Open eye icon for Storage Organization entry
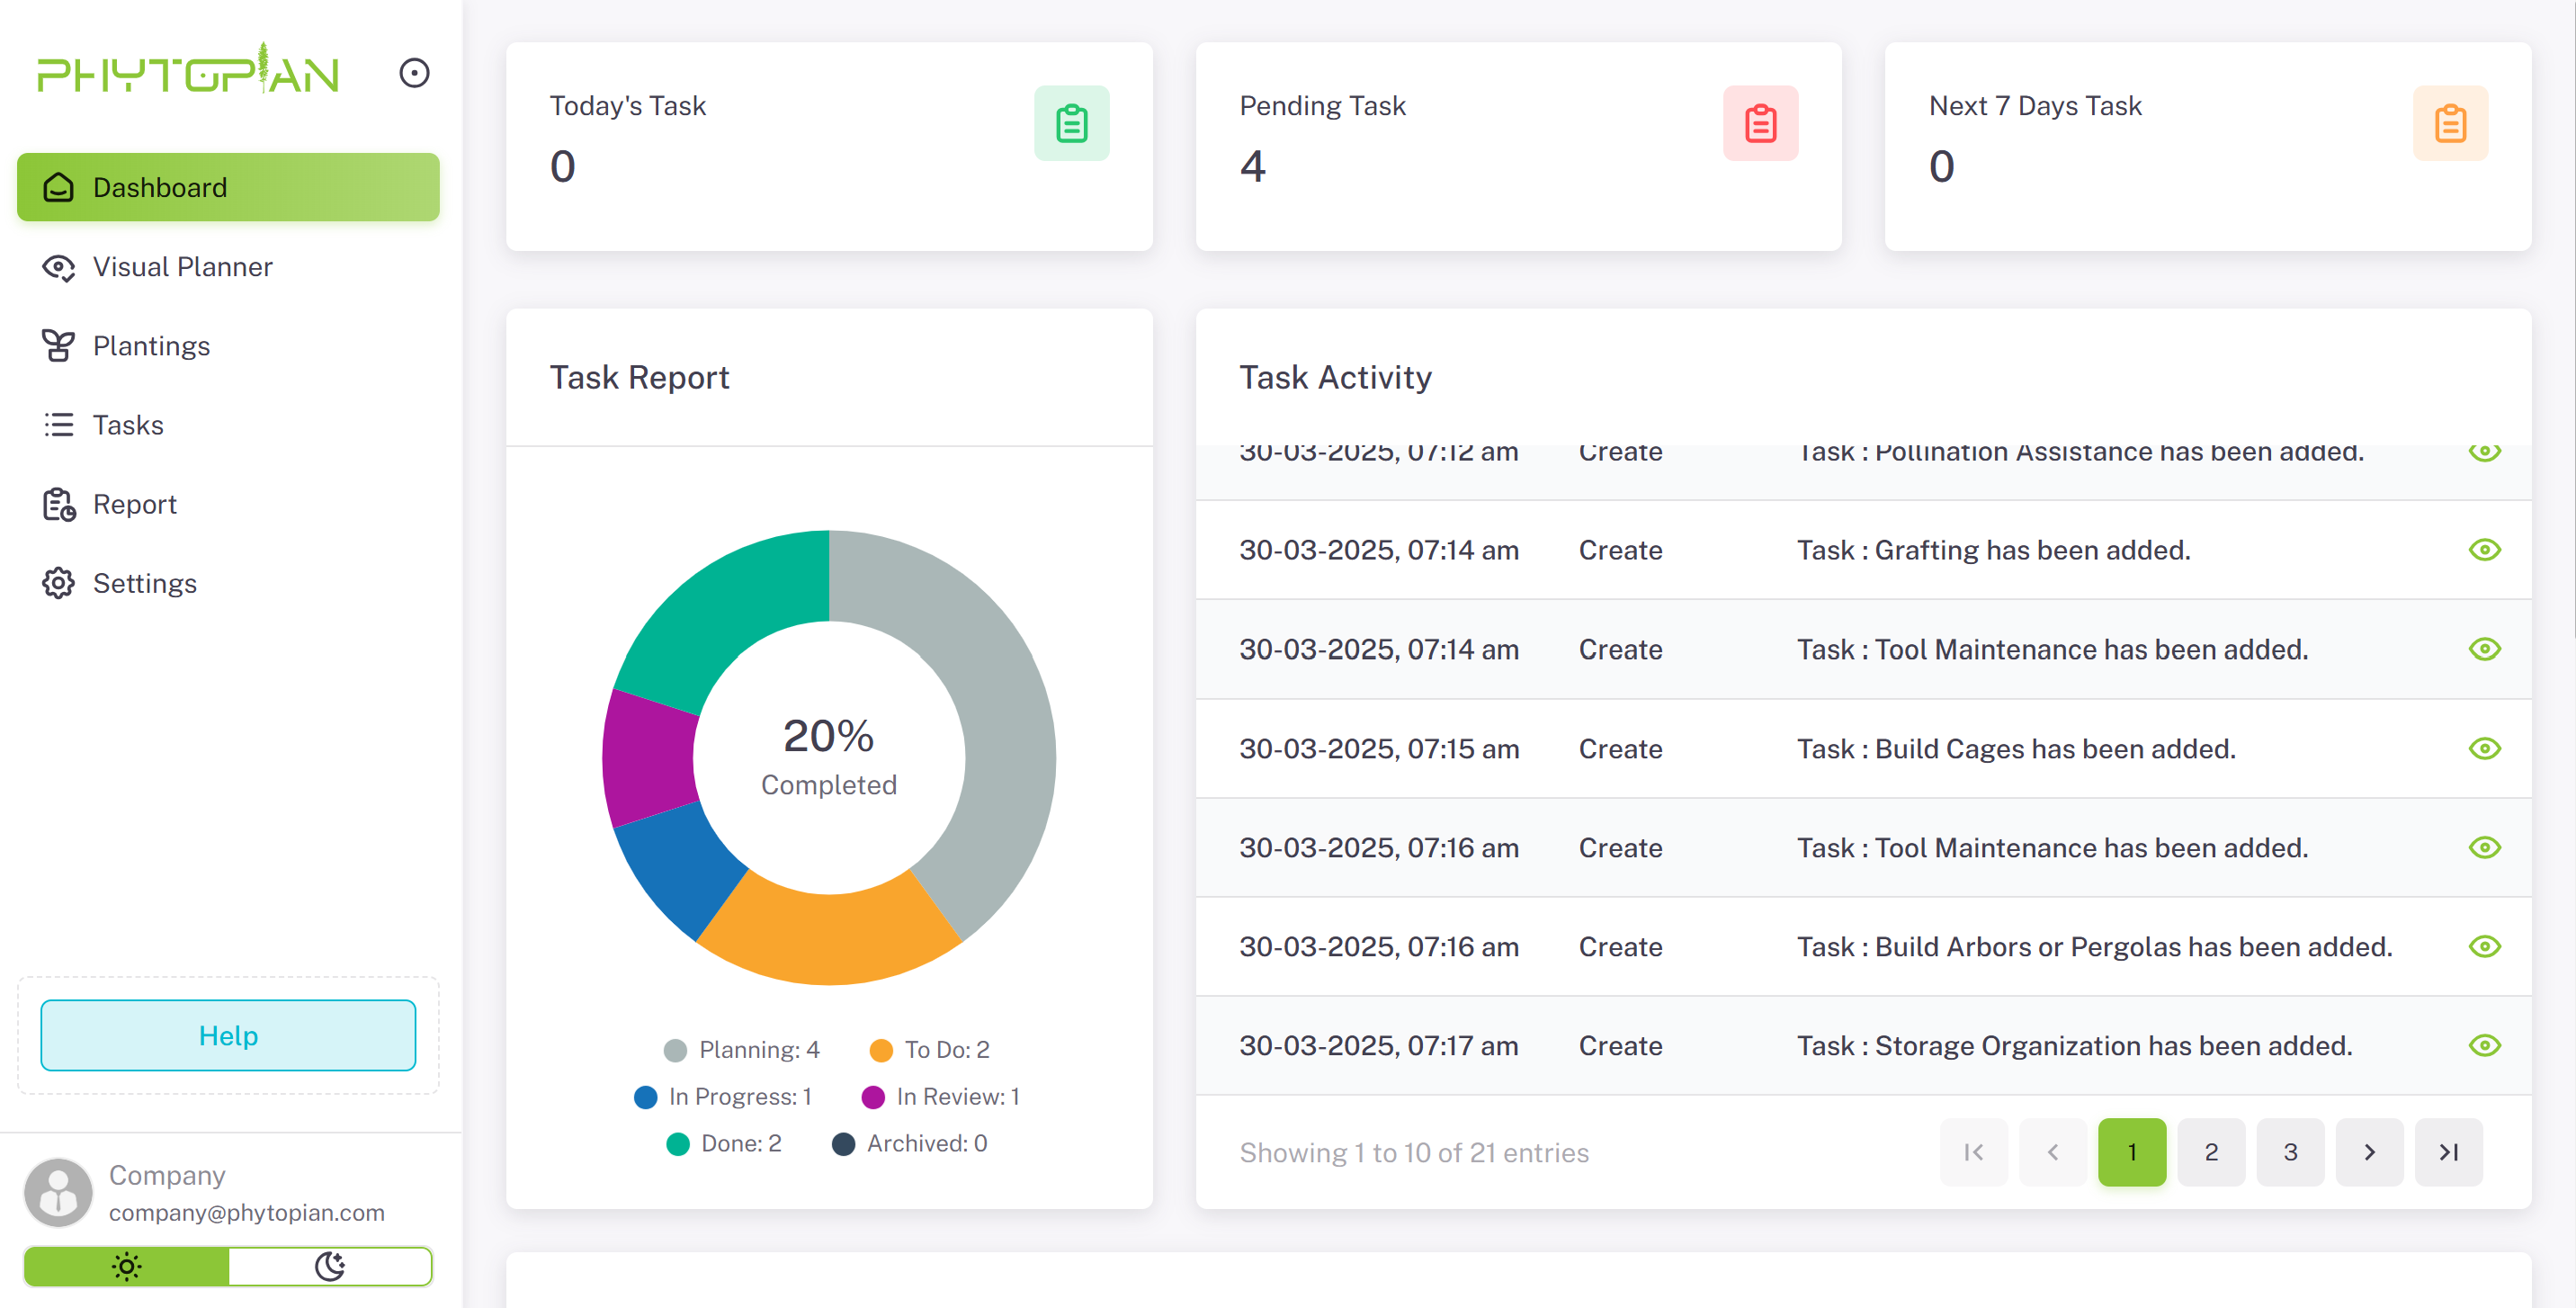 click(2484, 1046)
